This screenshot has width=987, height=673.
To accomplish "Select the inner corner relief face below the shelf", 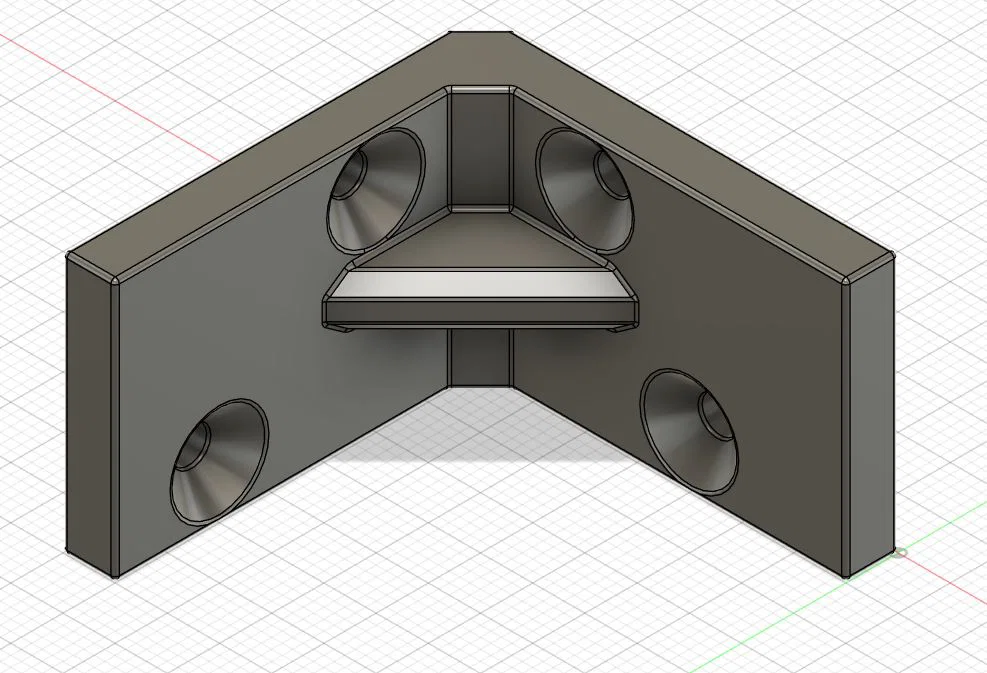I will 480,358.
